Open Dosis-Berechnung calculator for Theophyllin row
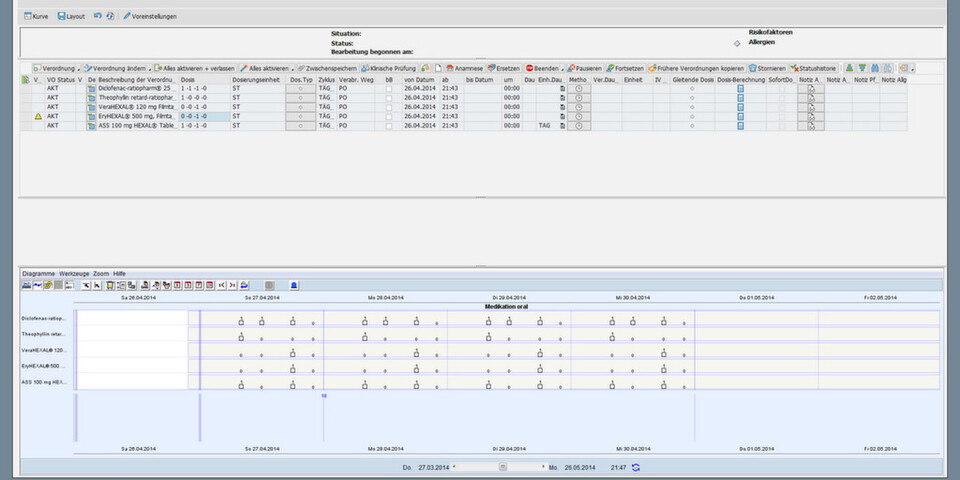The height and width of the screenshot is (480, 960). coord(740,98)
